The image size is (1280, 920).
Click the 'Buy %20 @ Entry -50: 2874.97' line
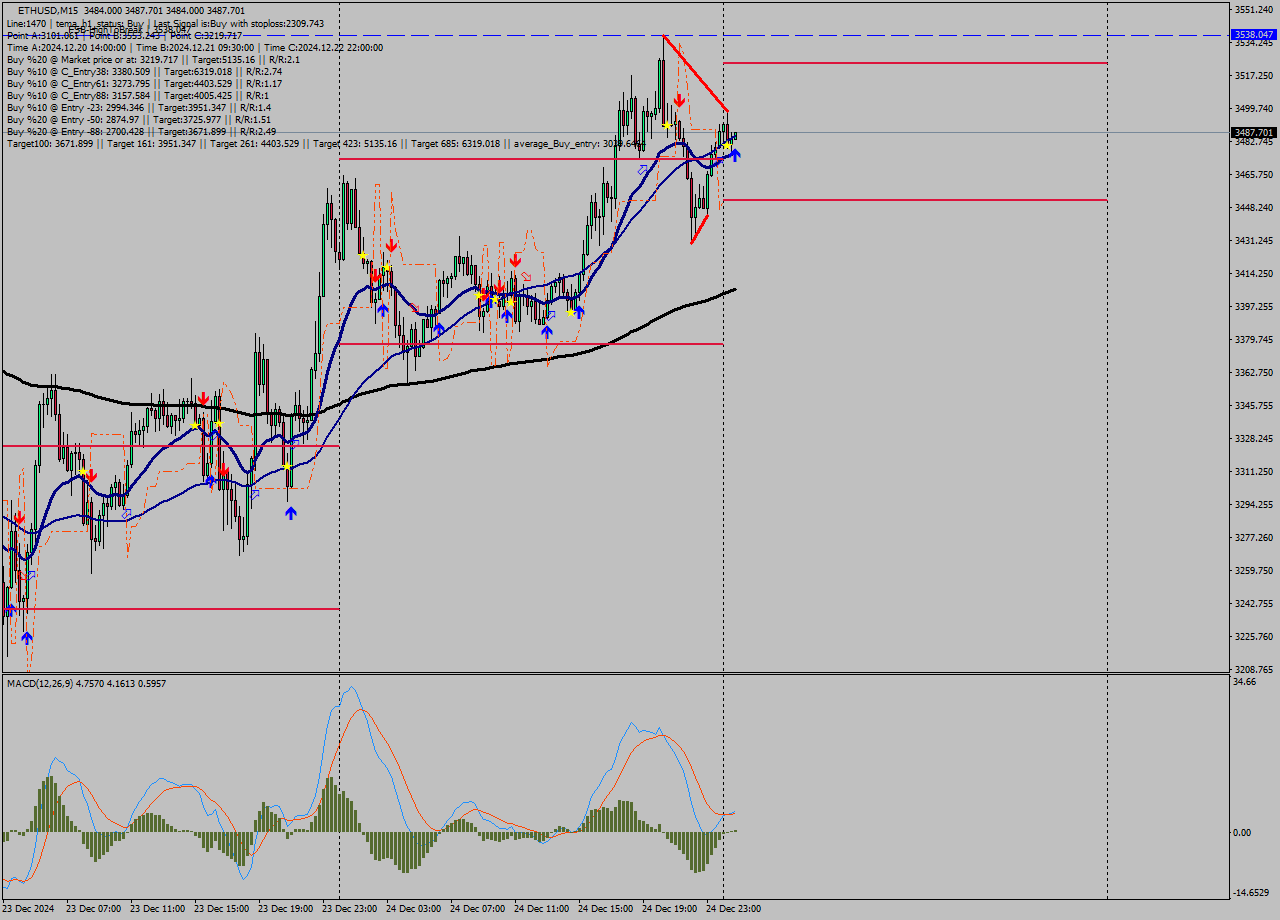tap(138, 119)
